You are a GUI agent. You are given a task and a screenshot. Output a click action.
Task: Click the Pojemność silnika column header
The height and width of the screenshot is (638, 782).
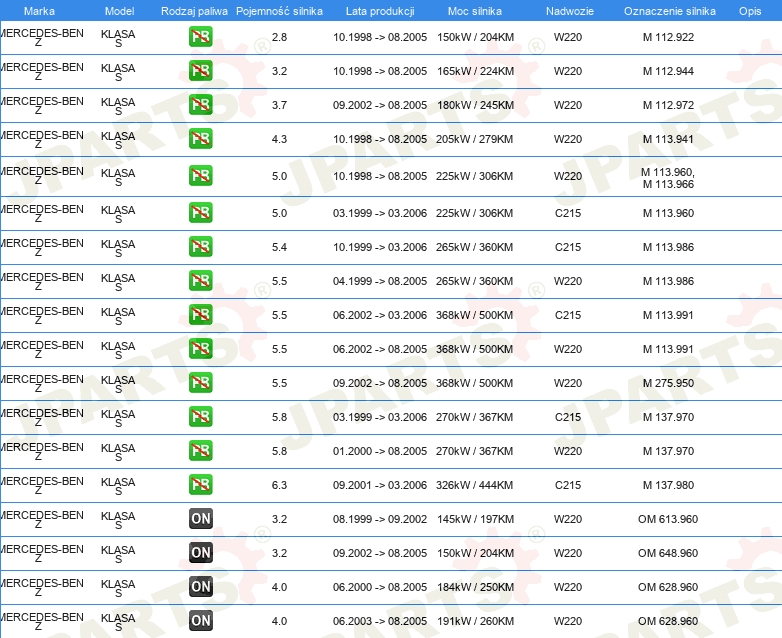tap(279, 11)
